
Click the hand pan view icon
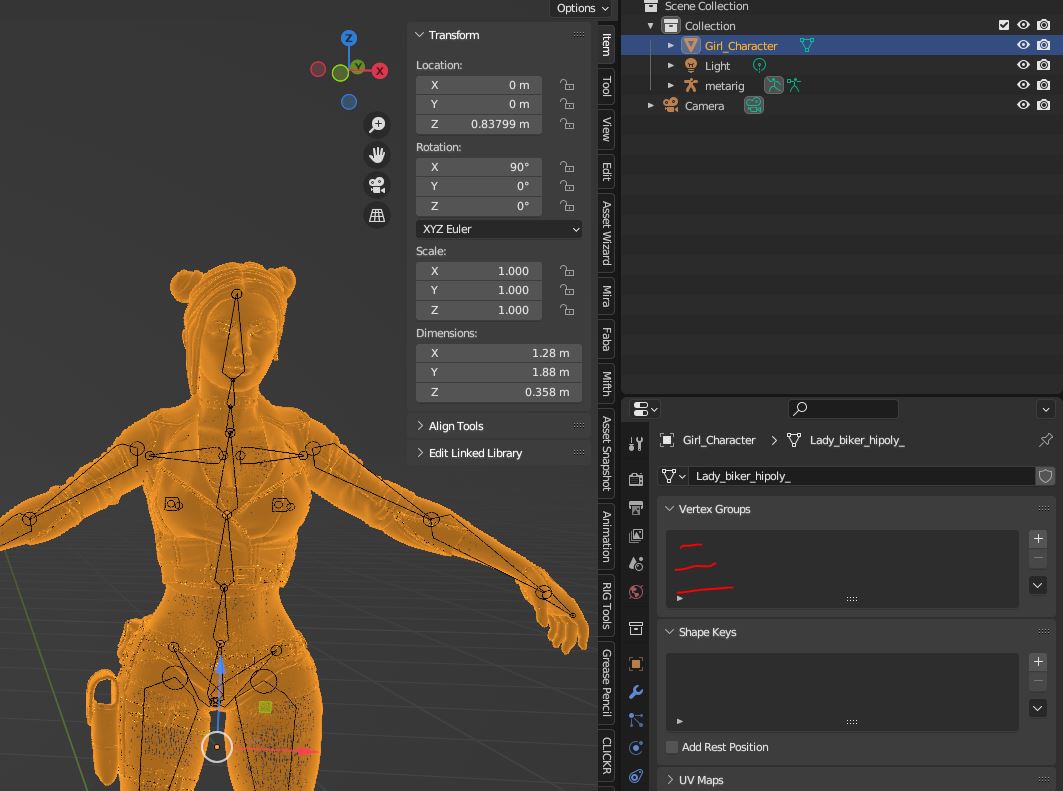coord(377,155)
